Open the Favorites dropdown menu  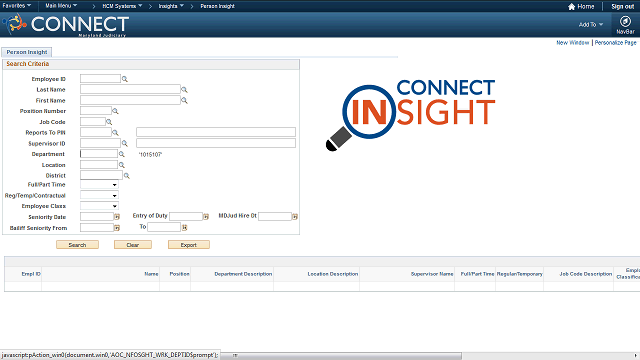17,6
